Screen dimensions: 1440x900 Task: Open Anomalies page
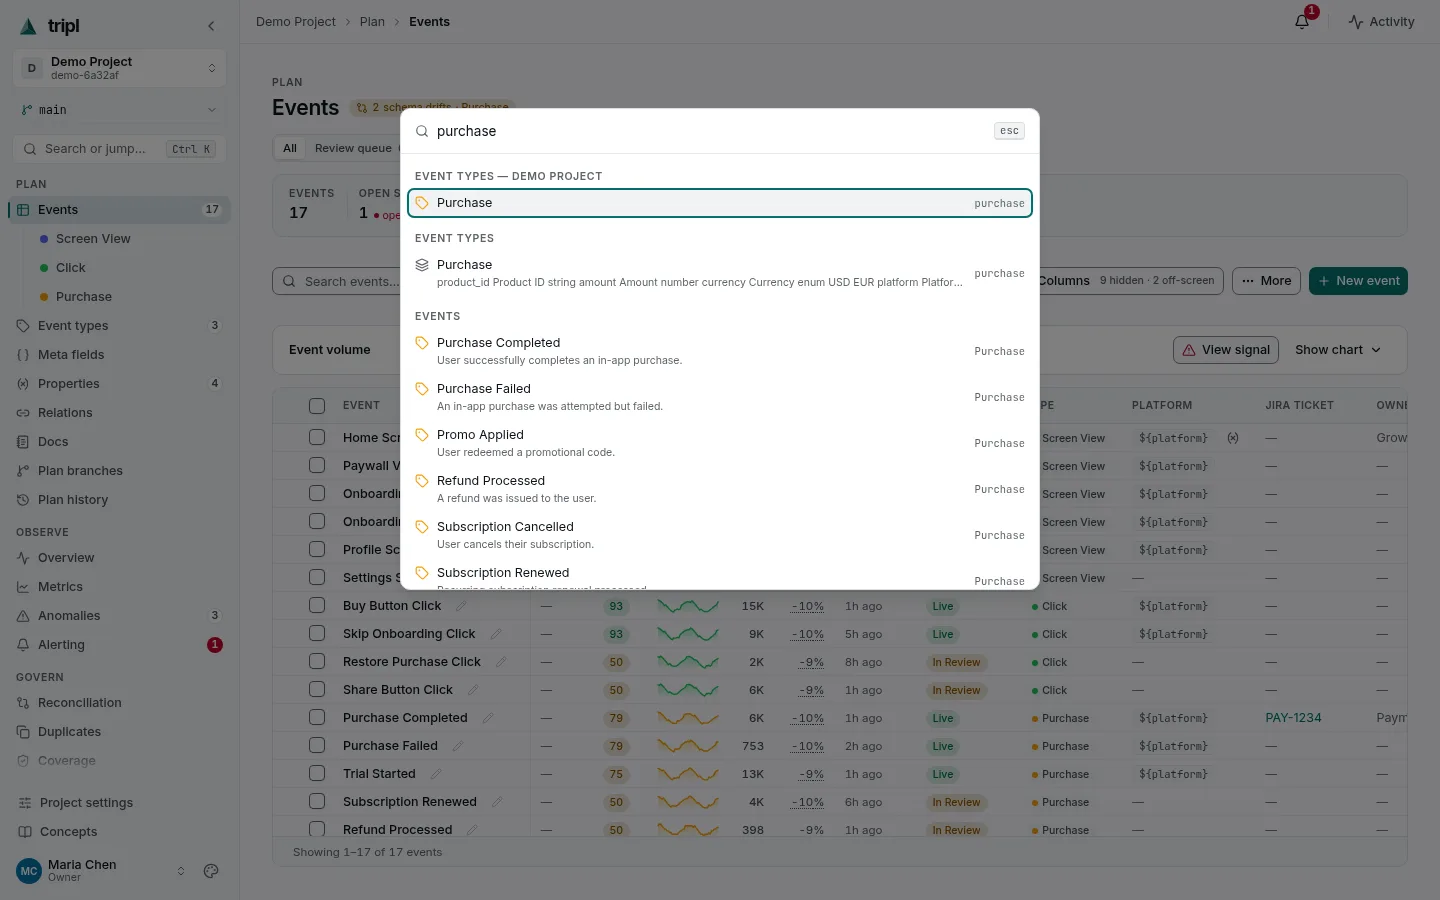119,616
